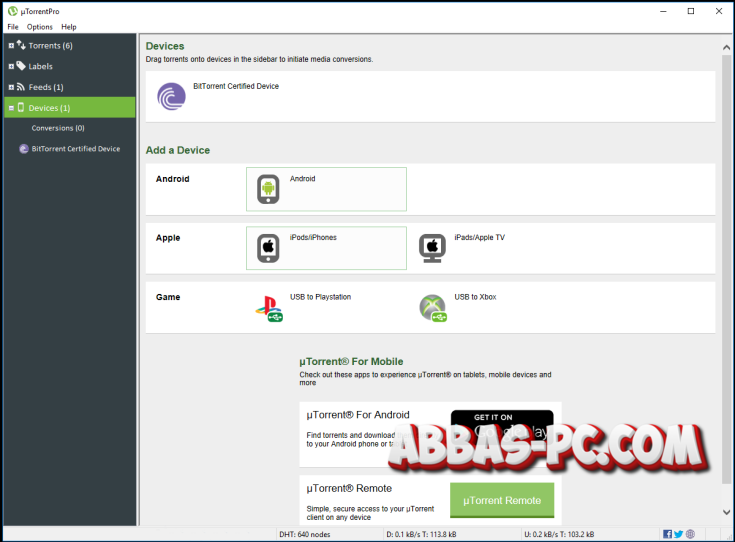This screenshot has width=735, height=542.
Task: Click the USB to Playstation label text
Action: click(x=320, y=297)
